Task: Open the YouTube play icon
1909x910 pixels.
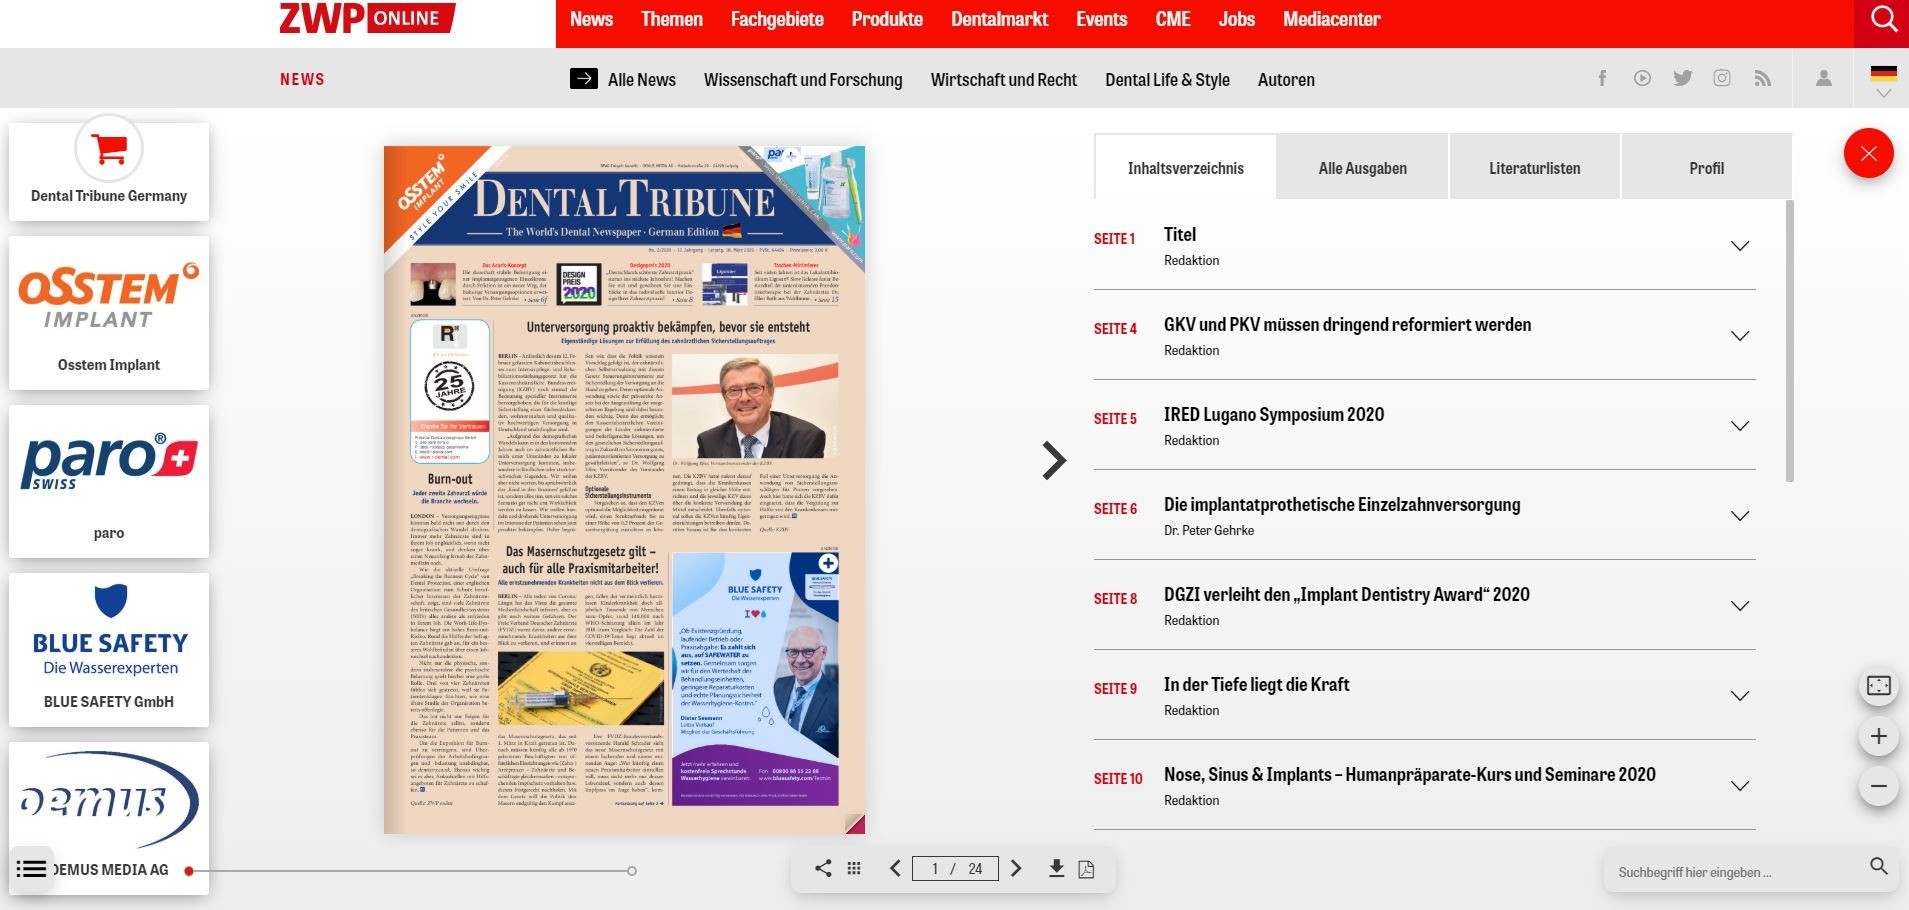Action: click(x=1642, y=78)
